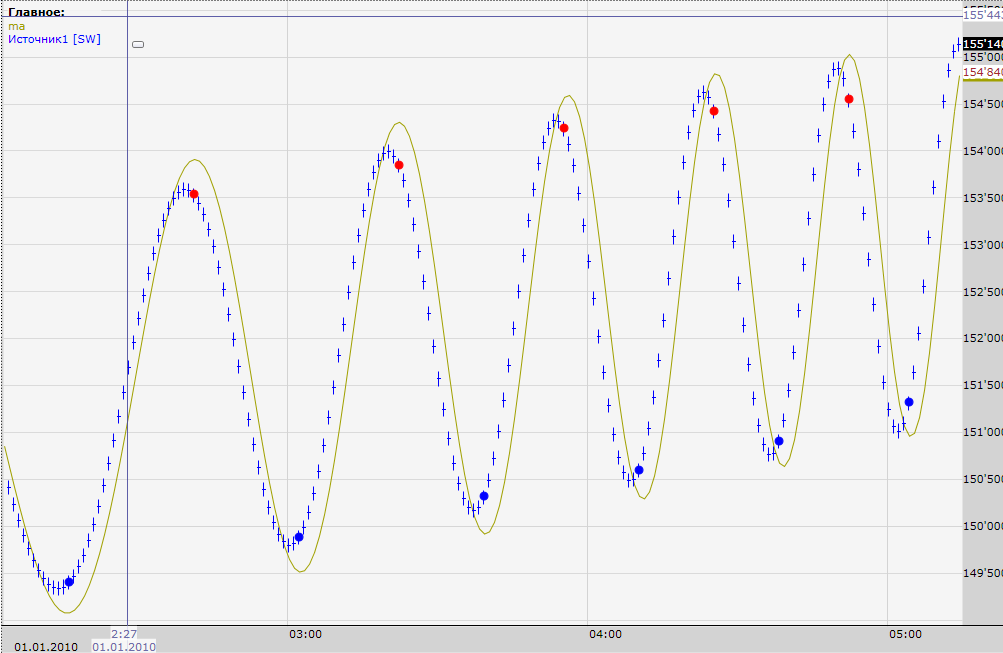The image size is (1003, 653).
Task: Click the 03:00 time axis label
Action: point(305,634)
